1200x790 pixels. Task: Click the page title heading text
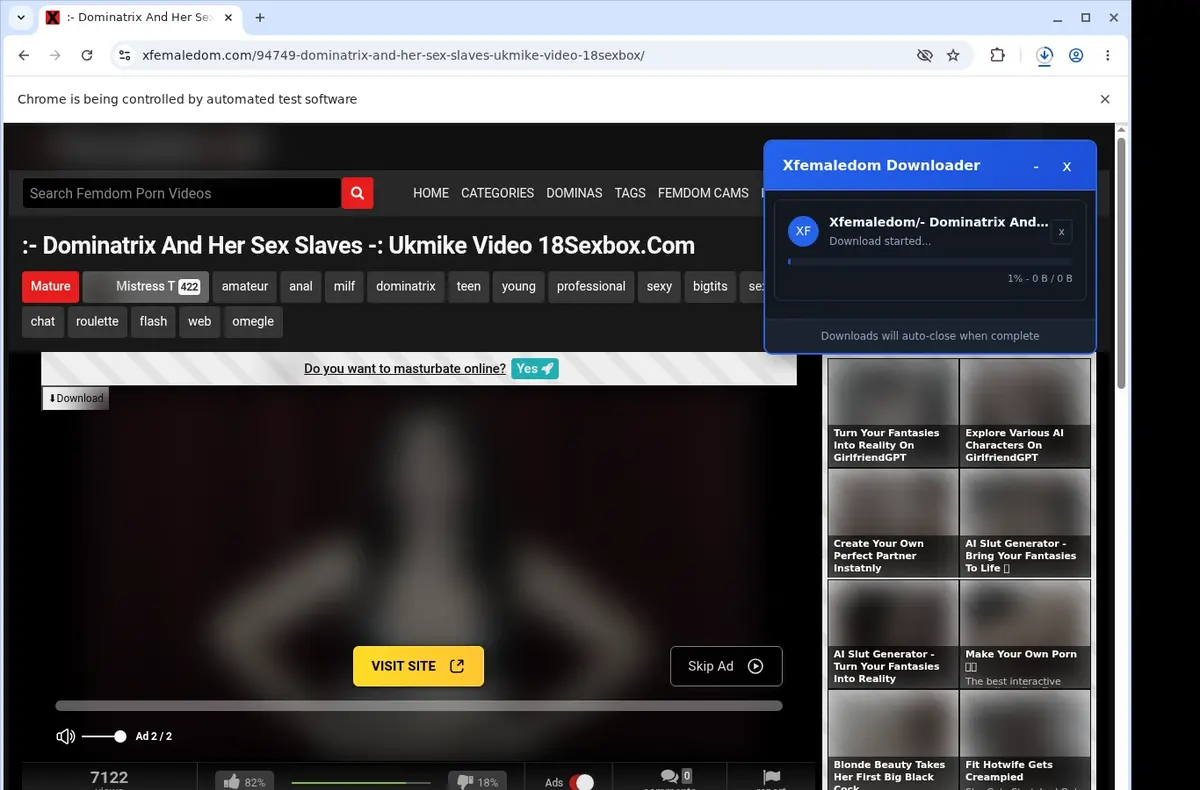coord(359,245)
